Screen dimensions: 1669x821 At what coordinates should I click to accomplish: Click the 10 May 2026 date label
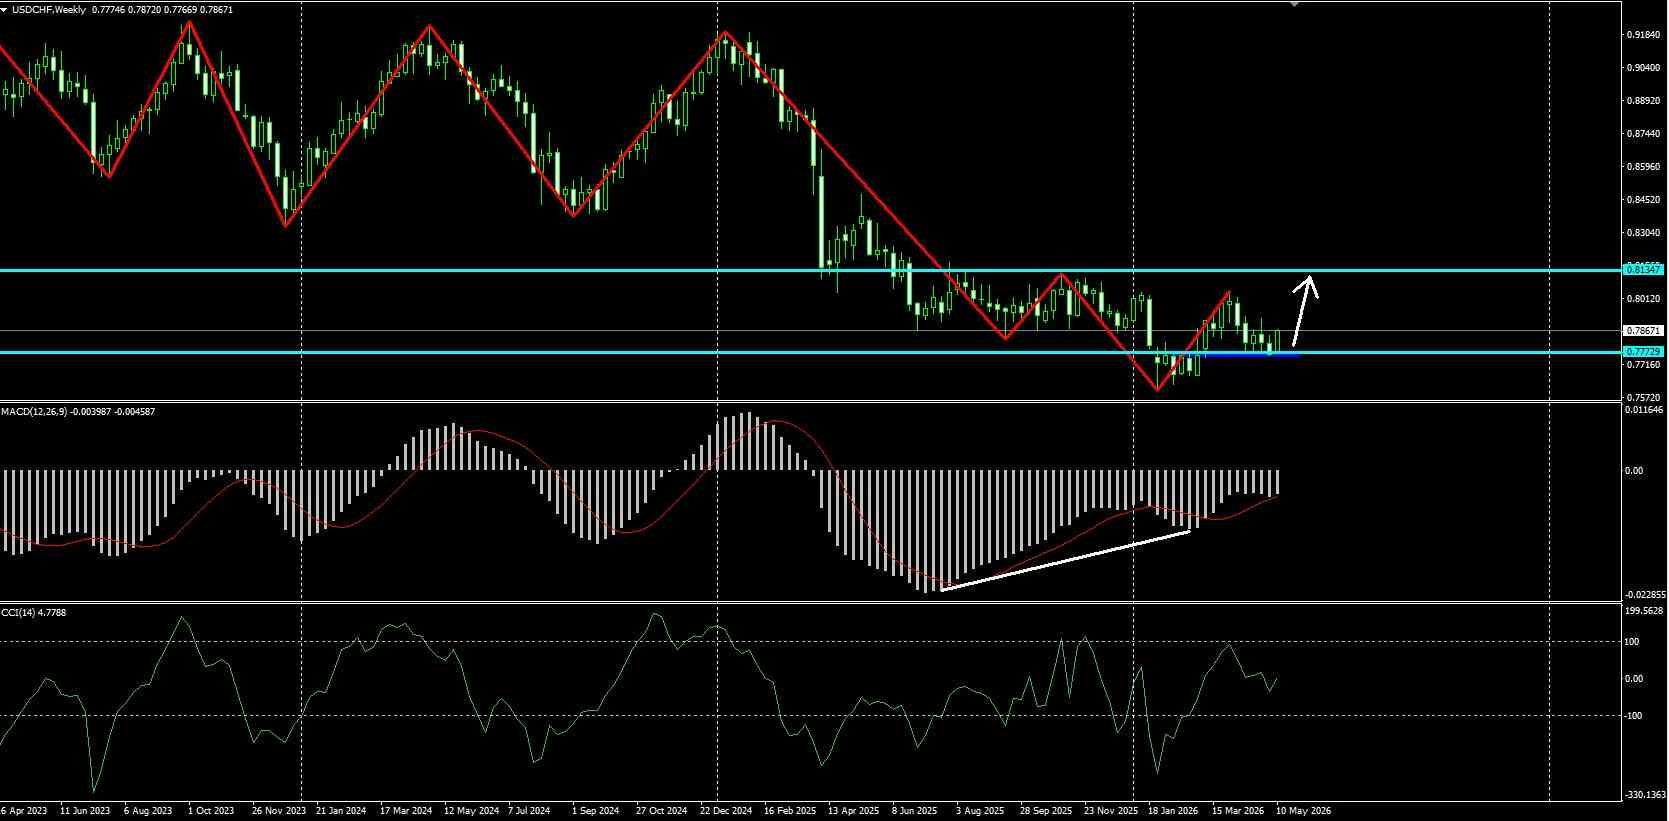point(1303,811)
